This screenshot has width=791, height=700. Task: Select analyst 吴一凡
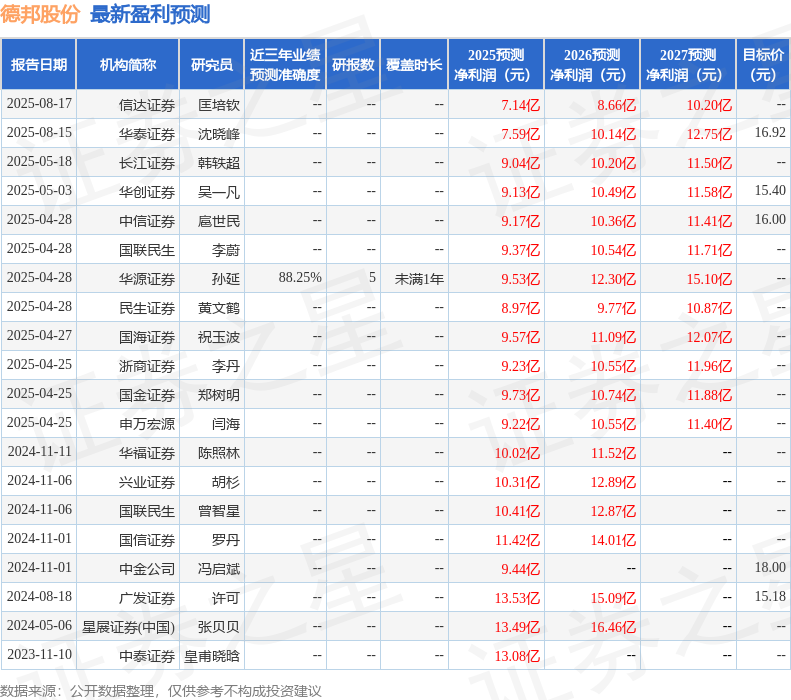219,192
